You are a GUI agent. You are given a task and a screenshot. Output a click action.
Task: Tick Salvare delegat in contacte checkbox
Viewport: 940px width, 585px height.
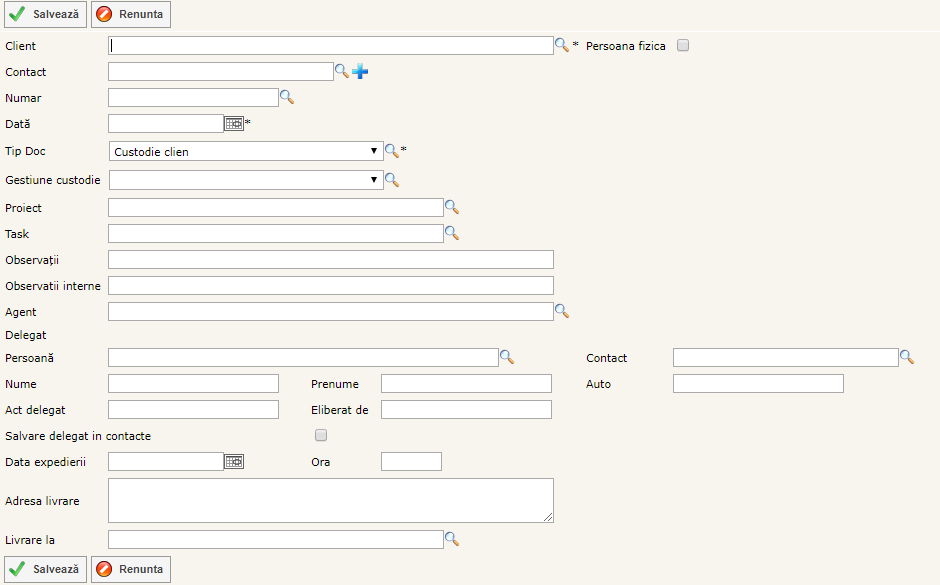pyautogui.click(x=321, y=435)
